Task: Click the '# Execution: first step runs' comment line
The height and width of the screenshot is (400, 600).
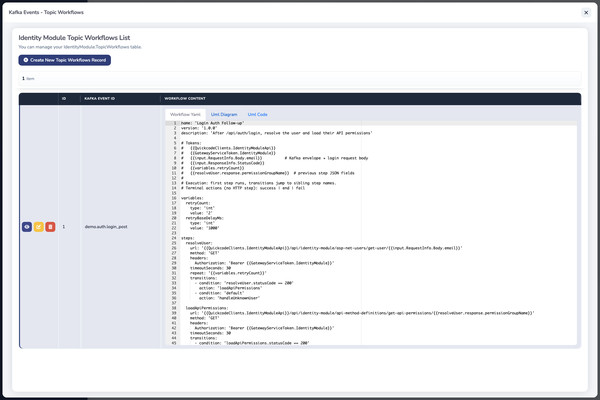Action: (259, 183)
